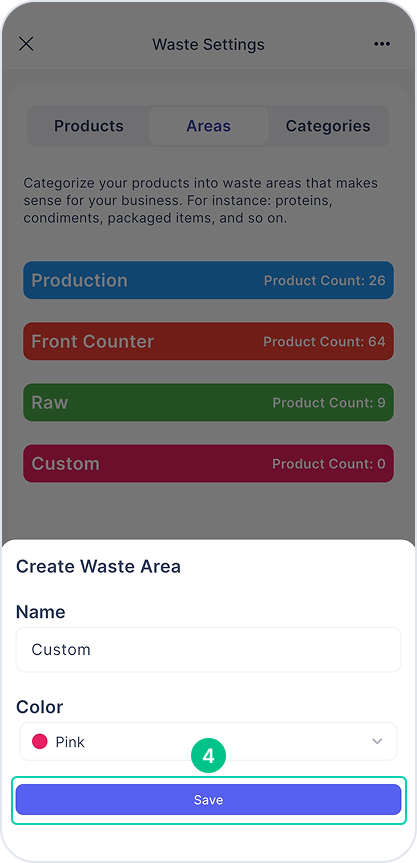Select the Areas tab
This screenshot has width=417, height=863.
[x=208, y=126]
